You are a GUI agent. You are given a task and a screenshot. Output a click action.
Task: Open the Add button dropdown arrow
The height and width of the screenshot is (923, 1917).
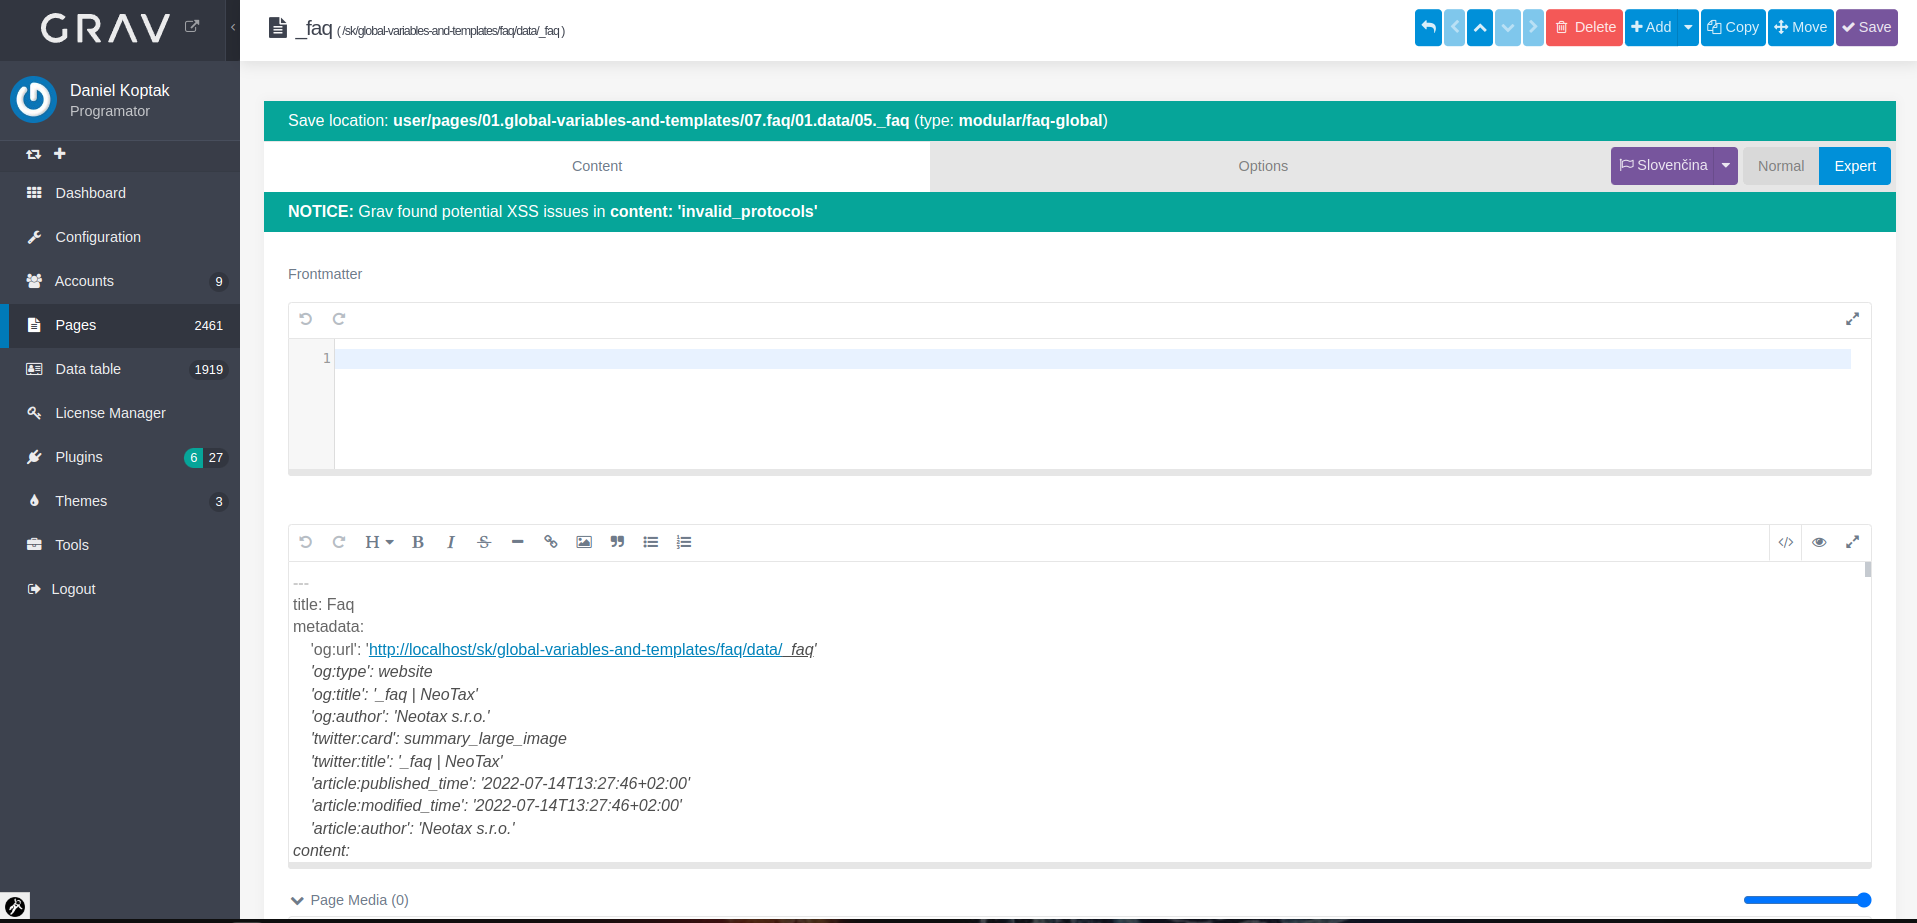(1688, 27)
